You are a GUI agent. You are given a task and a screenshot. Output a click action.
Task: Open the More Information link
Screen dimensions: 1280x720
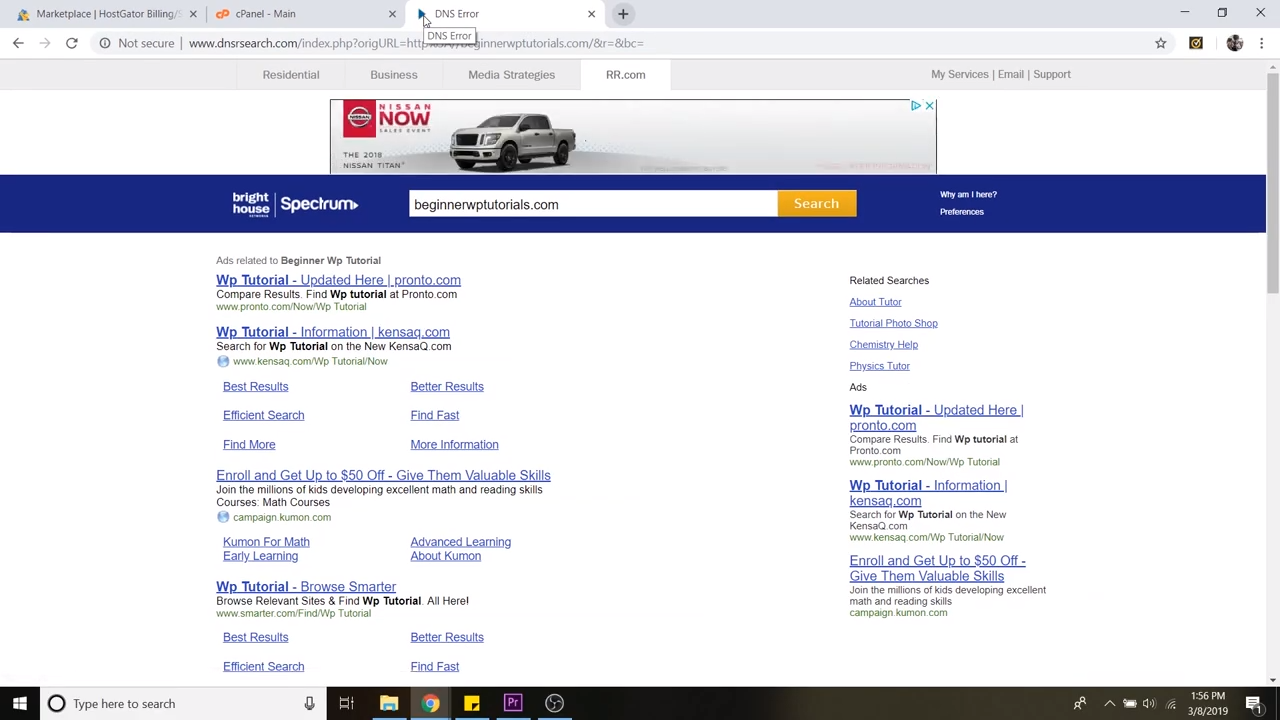(454, 445)
